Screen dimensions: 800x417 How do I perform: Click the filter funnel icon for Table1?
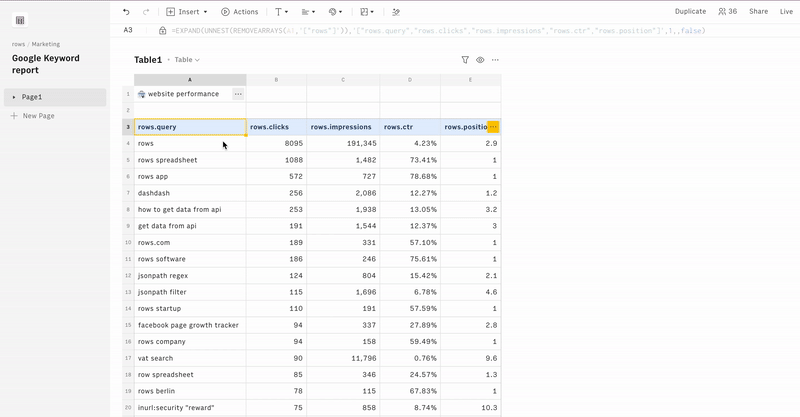[465, 60]
